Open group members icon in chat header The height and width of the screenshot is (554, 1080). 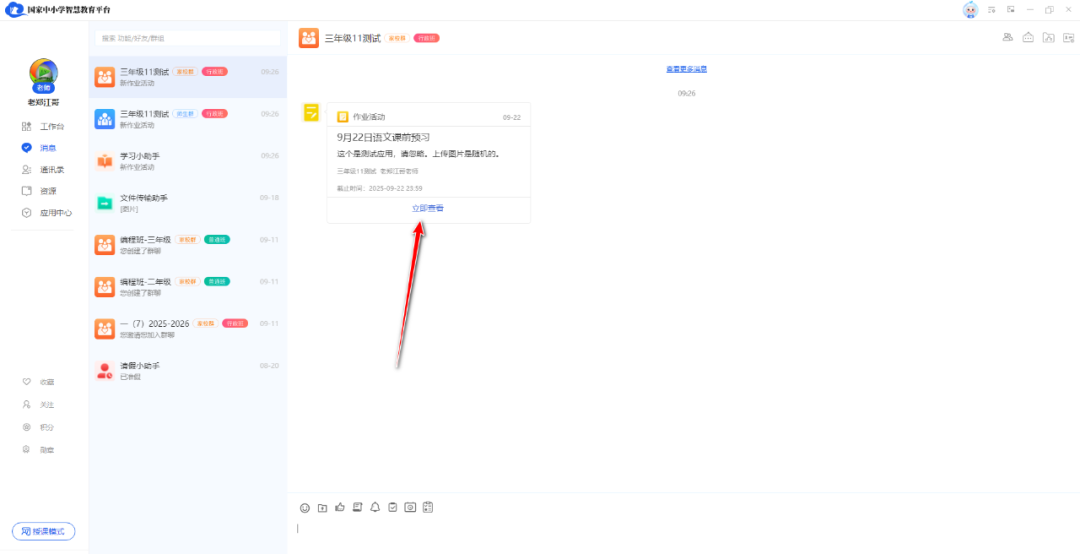point(1008,38)
